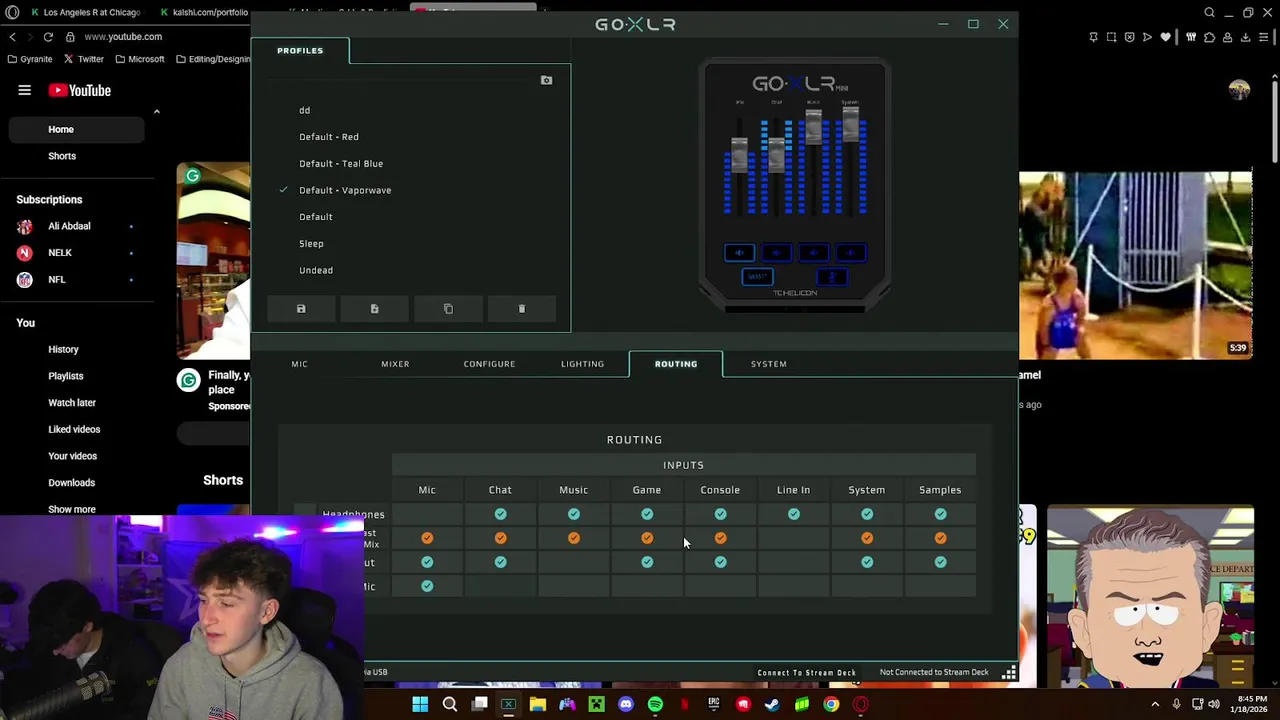Copy the selected profile using the duplicate icon
1280x720 pixels.
click(448, 309)
